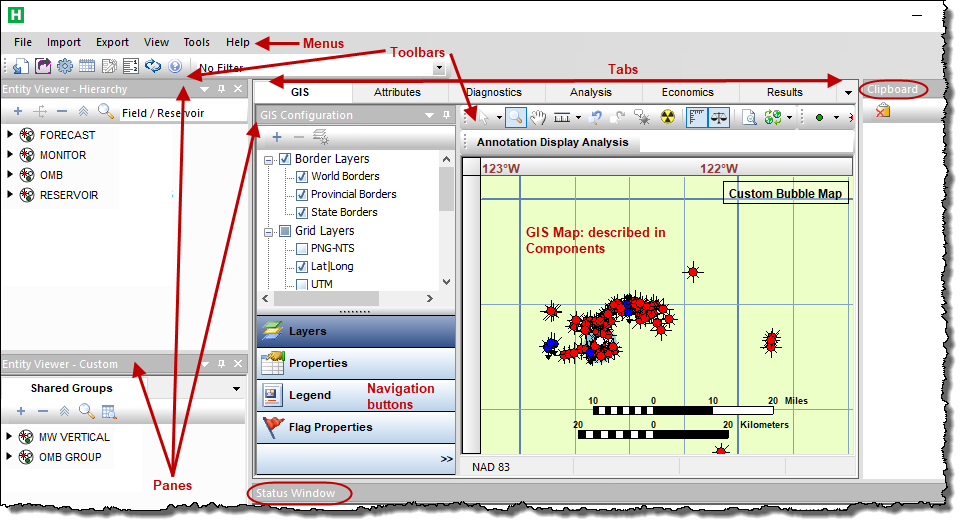Viewport: 964px width, 526px height.
Task: Toggle the ruler scale icon on GIS toolbar
Action: [696, 117]
